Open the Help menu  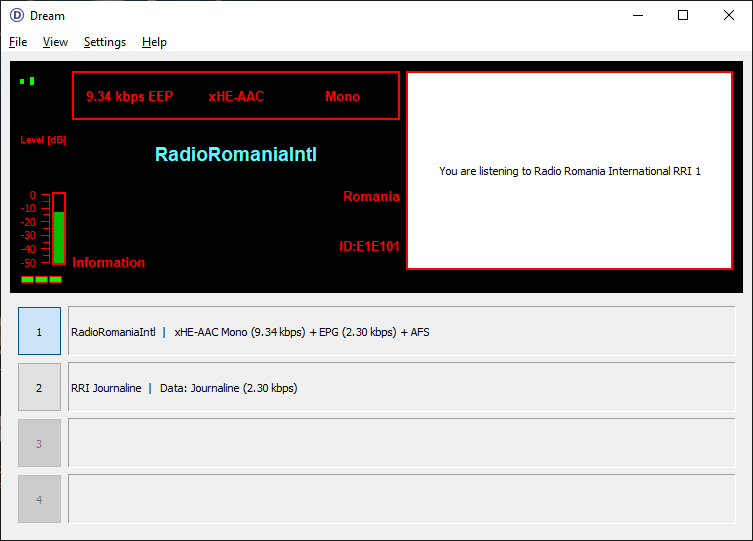pos(154,42)
